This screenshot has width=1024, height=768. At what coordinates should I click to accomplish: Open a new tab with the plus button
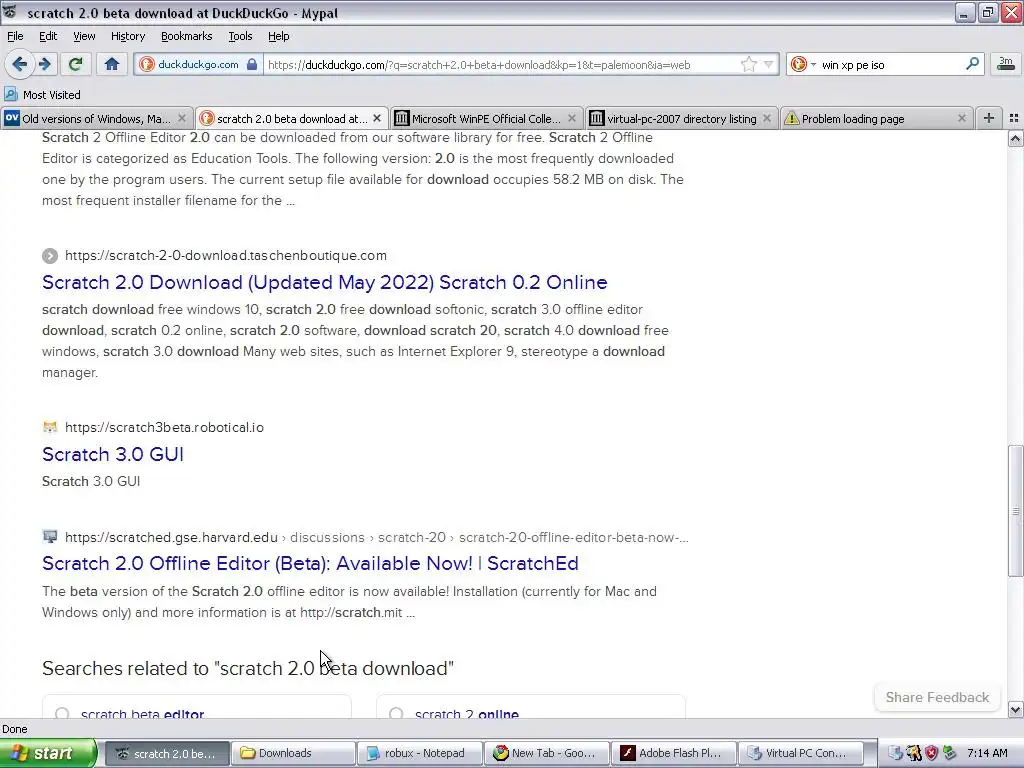989,118
